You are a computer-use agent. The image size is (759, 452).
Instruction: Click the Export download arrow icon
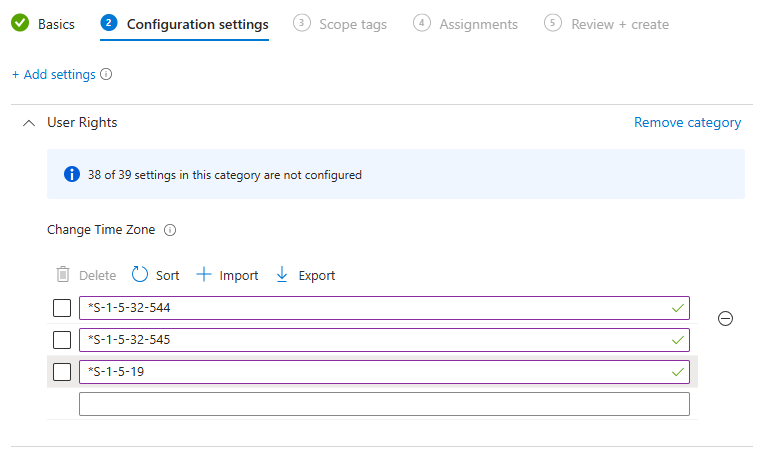point(282,274)
